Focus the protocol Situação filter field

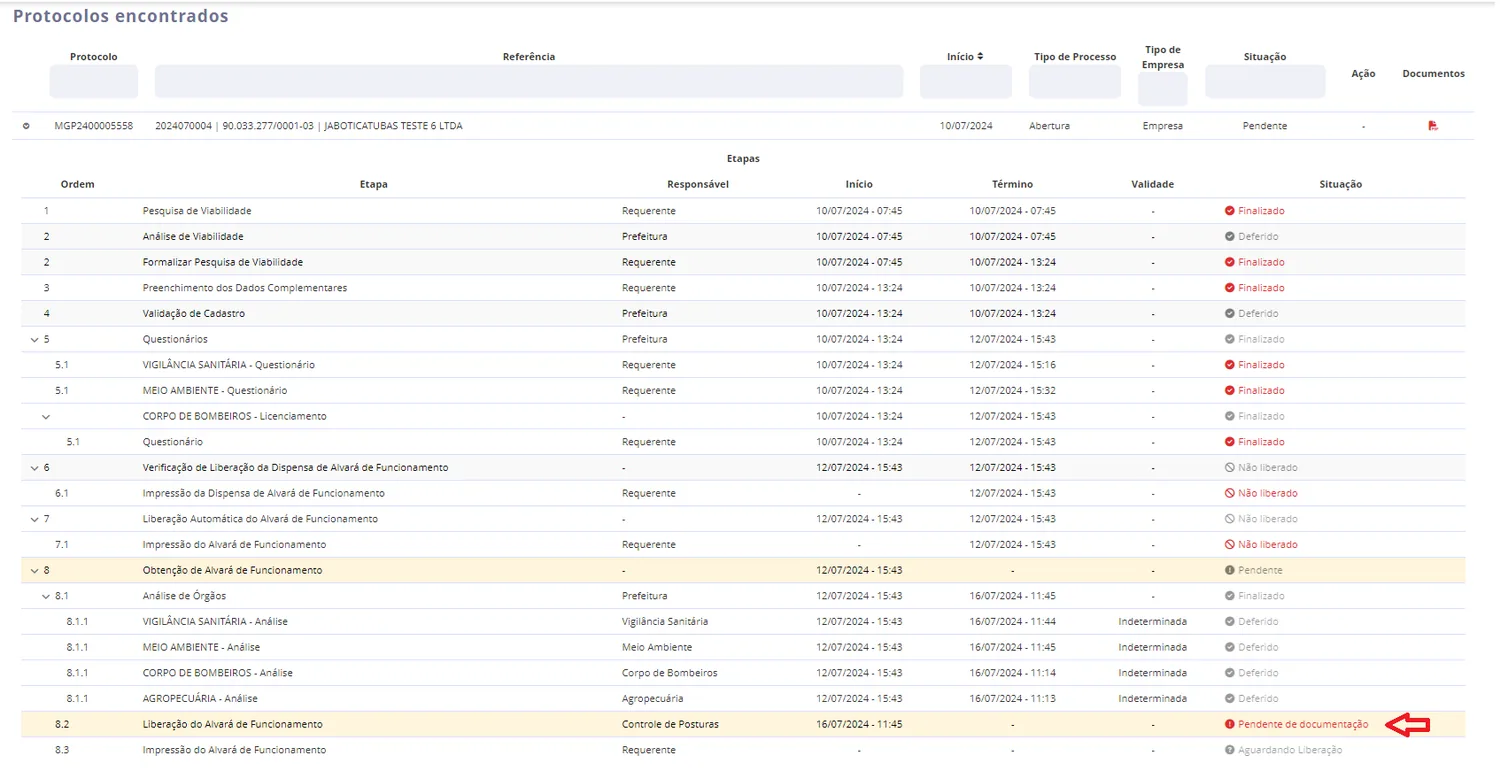[1265, 82]
